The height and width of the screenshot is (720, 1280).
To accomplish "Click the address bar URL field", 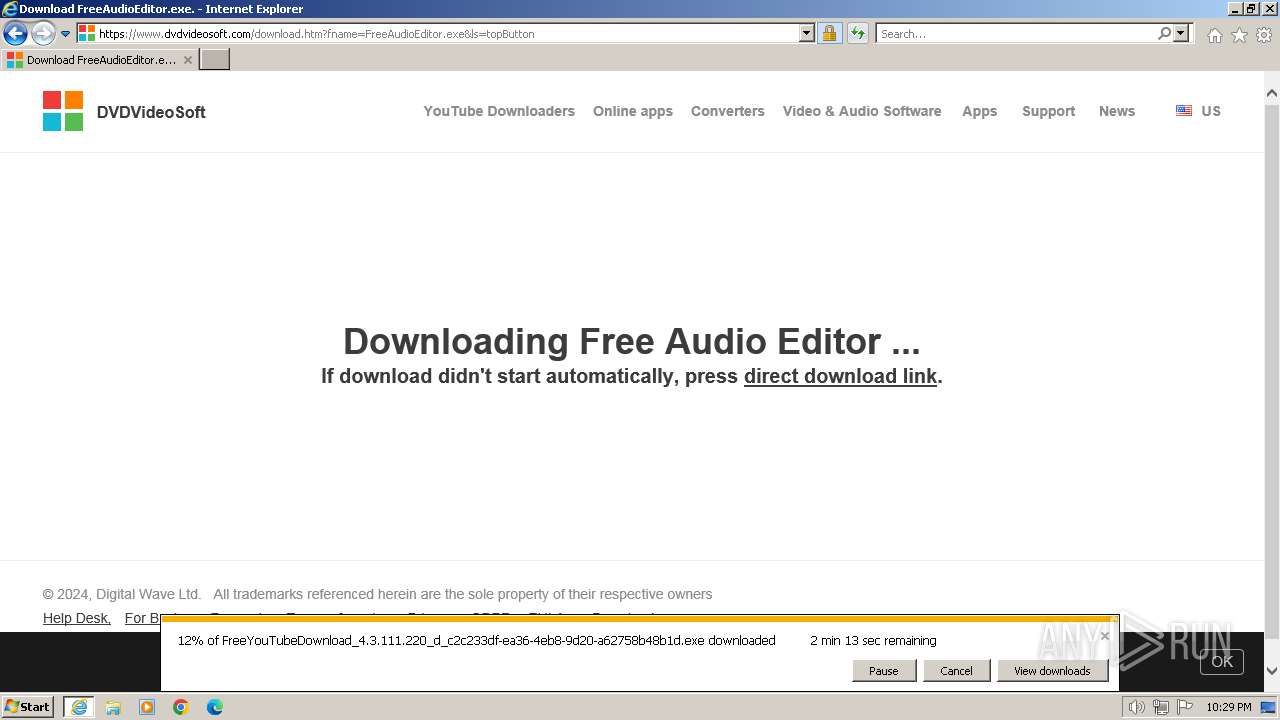I will tap(437, 33).
